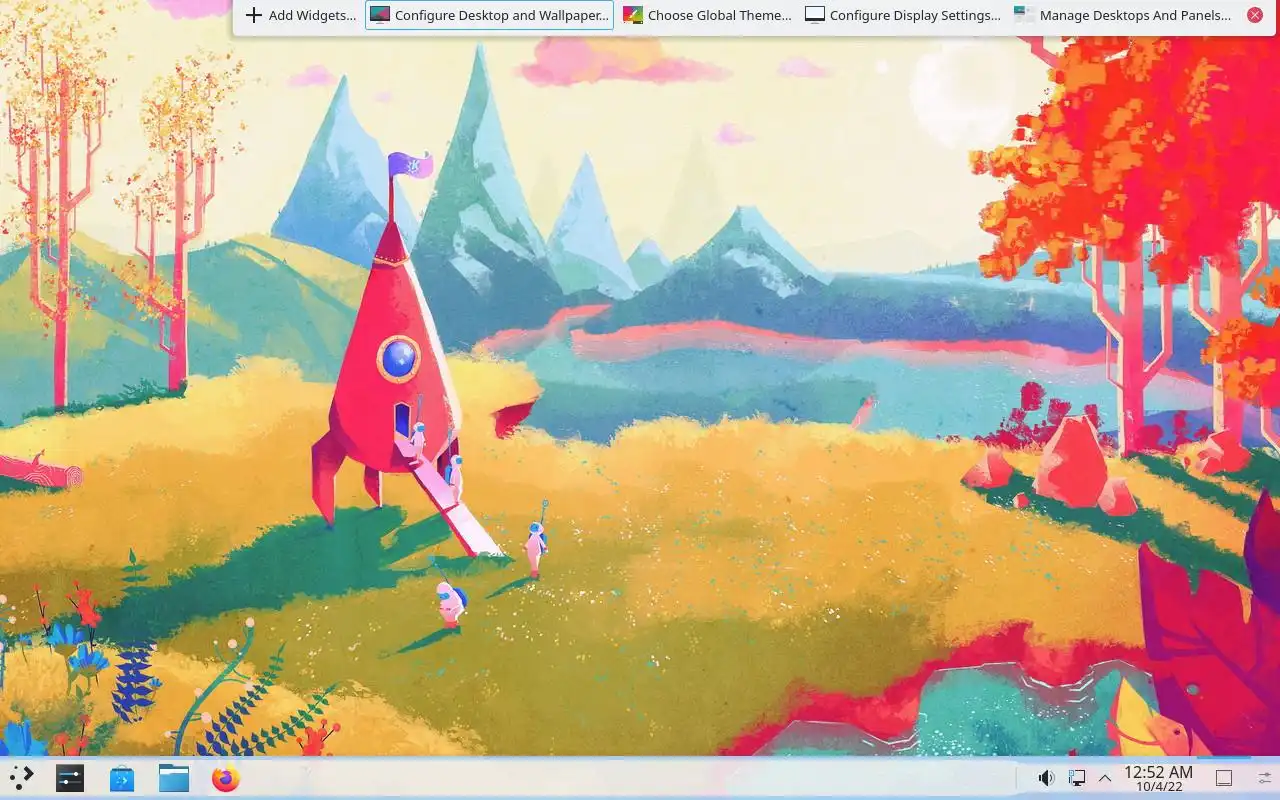The image size is (1280, 800).
Task: Click Add Widgets button
Action: click(x=301, y=15)
